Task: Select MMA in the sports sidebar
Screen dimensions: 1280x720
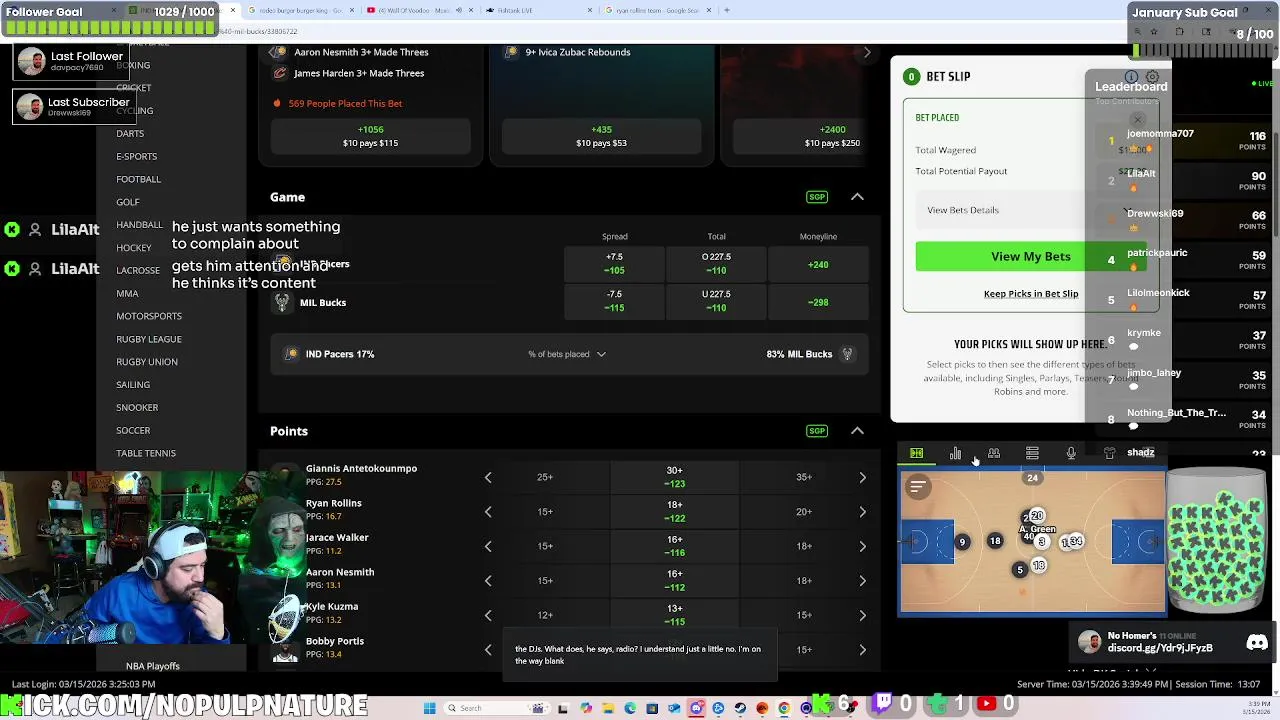Action: pyautogui.click(x=127, y=293)
